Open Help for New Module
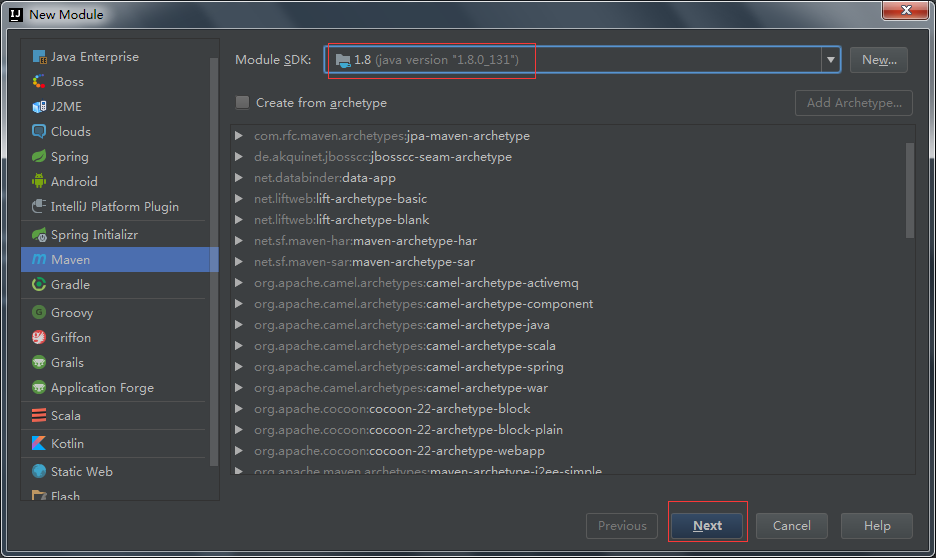 click(x=877, y=525)
